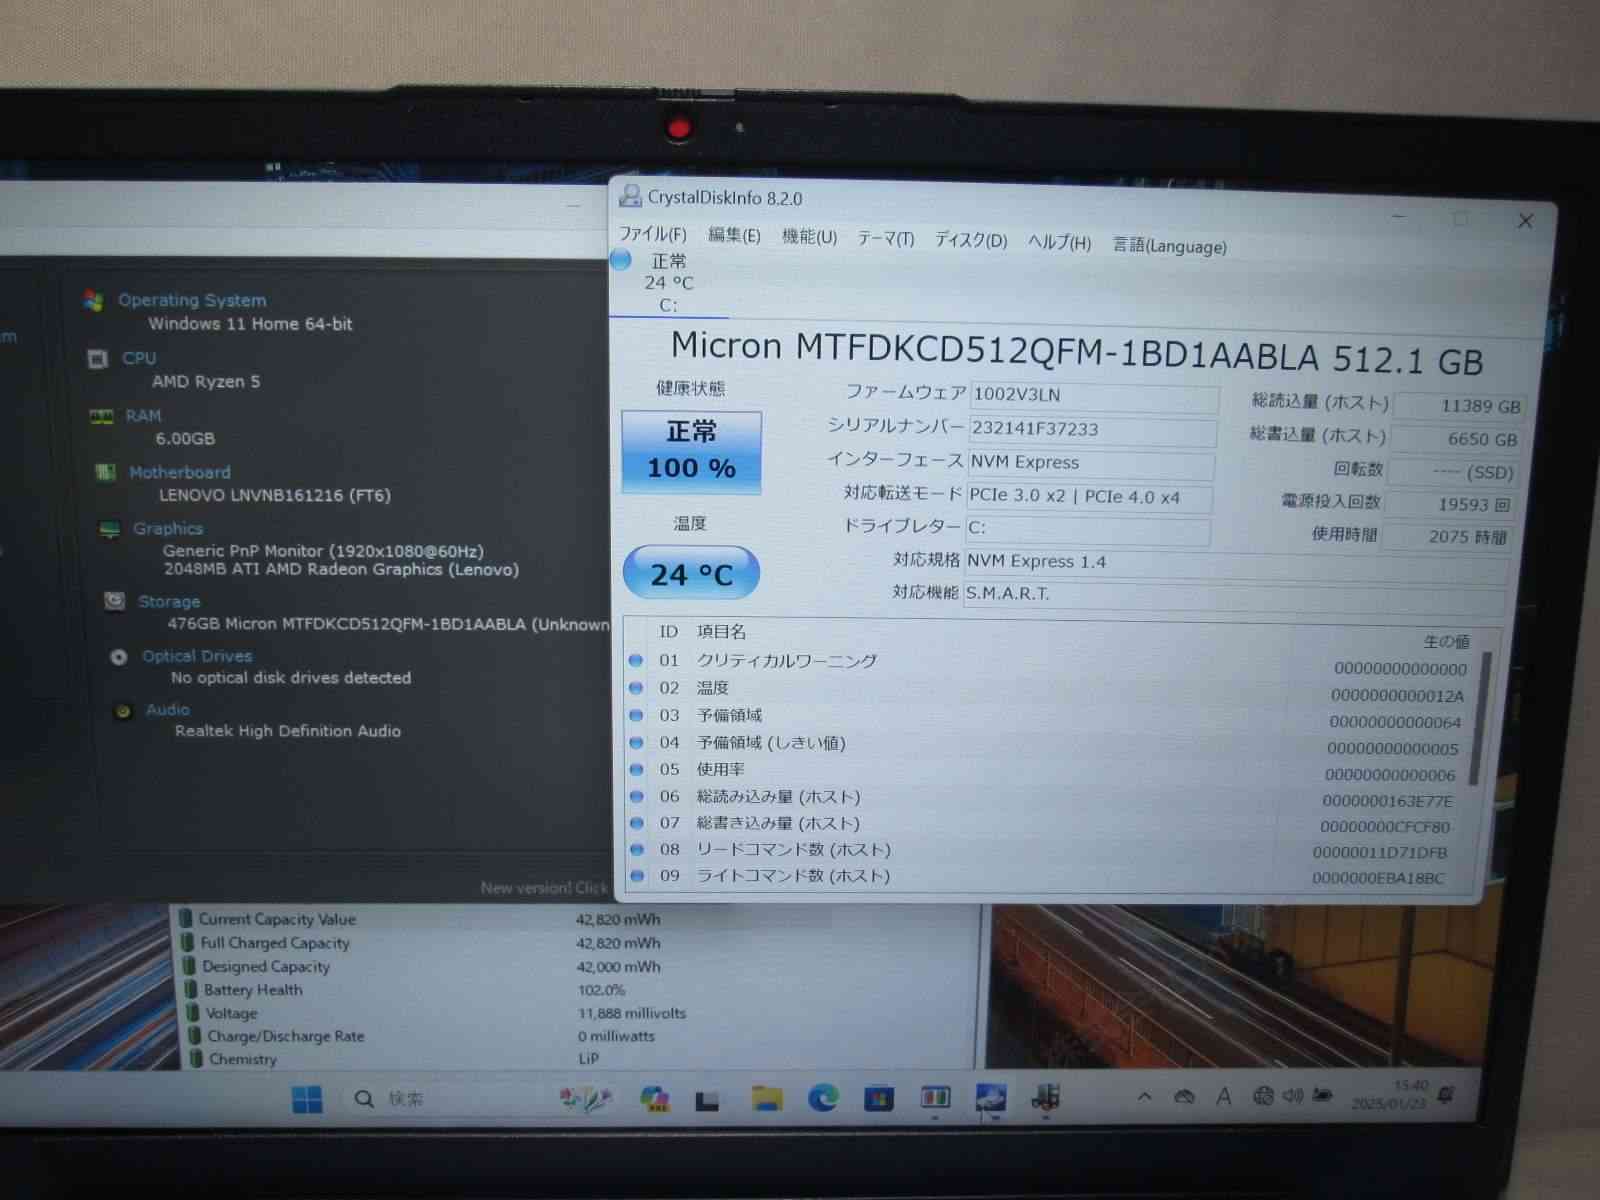Click the power on hours value 2075 時間
Screen dimensions: 1600x1200
click(1446, 537)
